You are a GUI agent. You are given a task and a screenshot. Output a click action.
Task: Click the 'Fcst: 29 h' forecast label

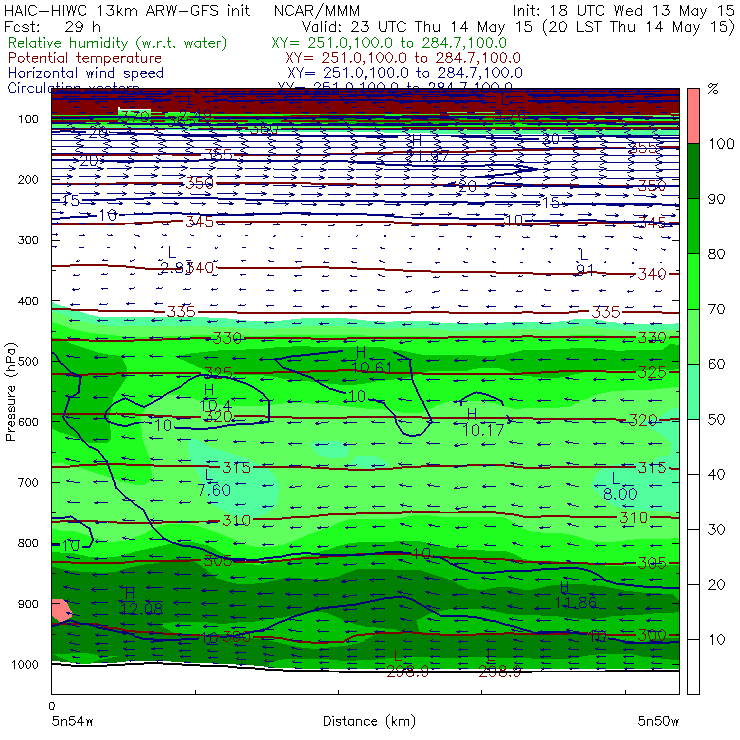coord(52,26)
